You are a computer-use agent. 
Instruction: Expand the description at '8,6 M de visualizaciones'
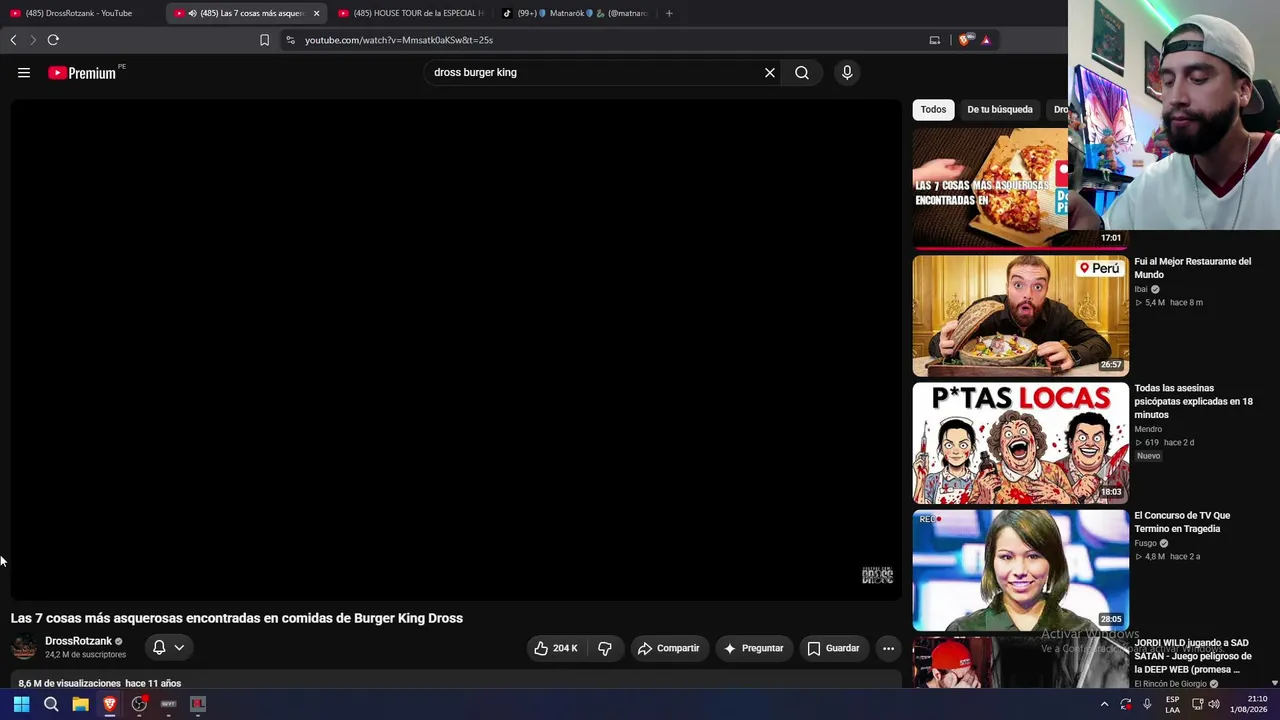[x=100, y=683]
